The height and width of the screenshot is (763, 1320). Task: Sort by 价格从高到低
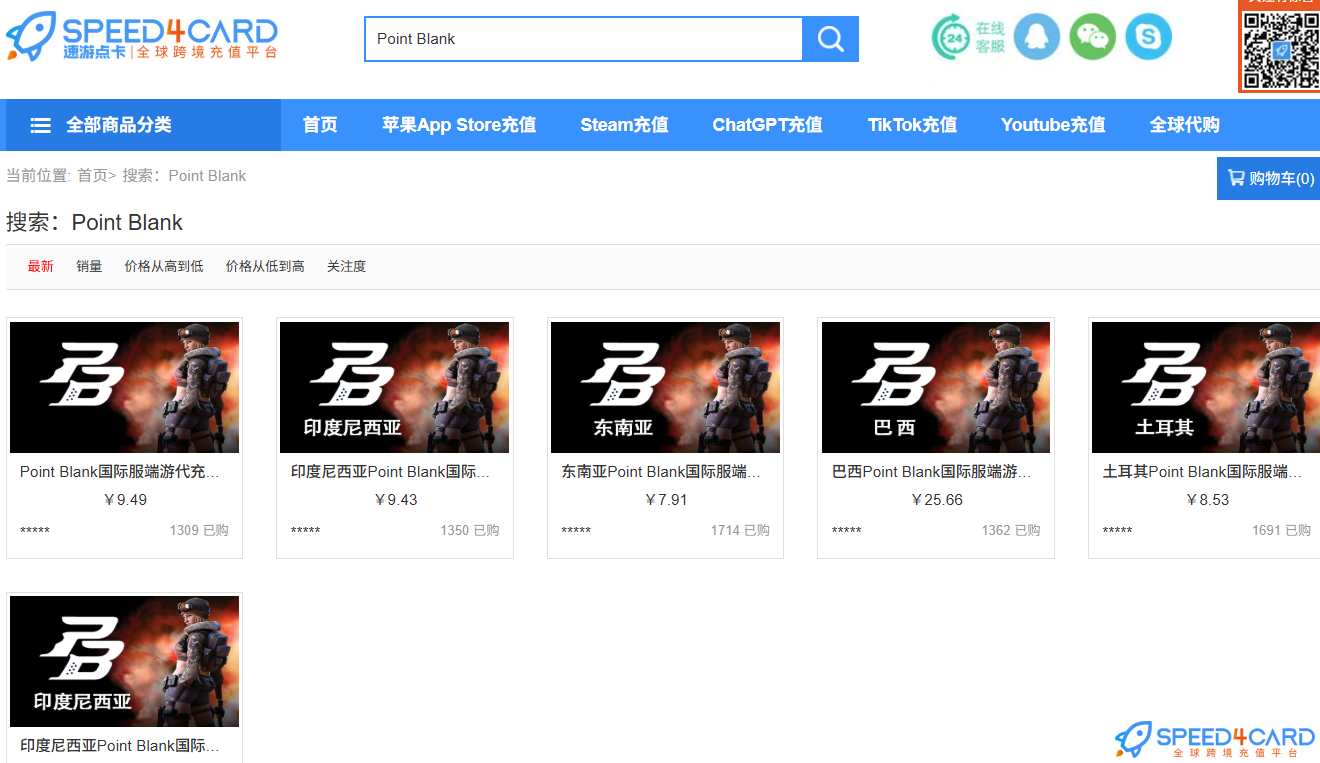[x=164, y=266]
